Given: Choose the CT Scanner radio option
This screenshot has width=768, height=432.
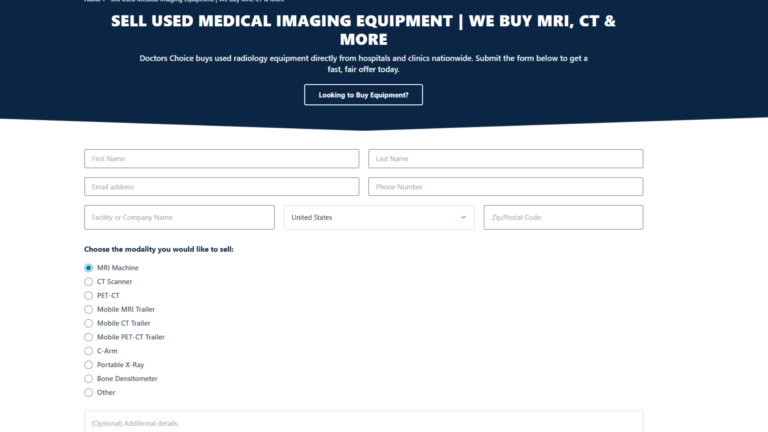Looking at the screenshot, I should (88, 282).
